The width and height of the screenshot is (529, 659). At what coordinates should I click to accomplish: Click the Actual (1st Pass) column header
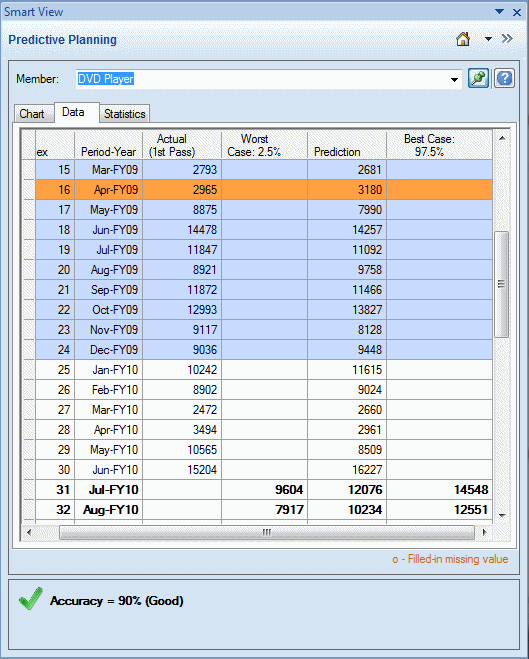[182, 145]
